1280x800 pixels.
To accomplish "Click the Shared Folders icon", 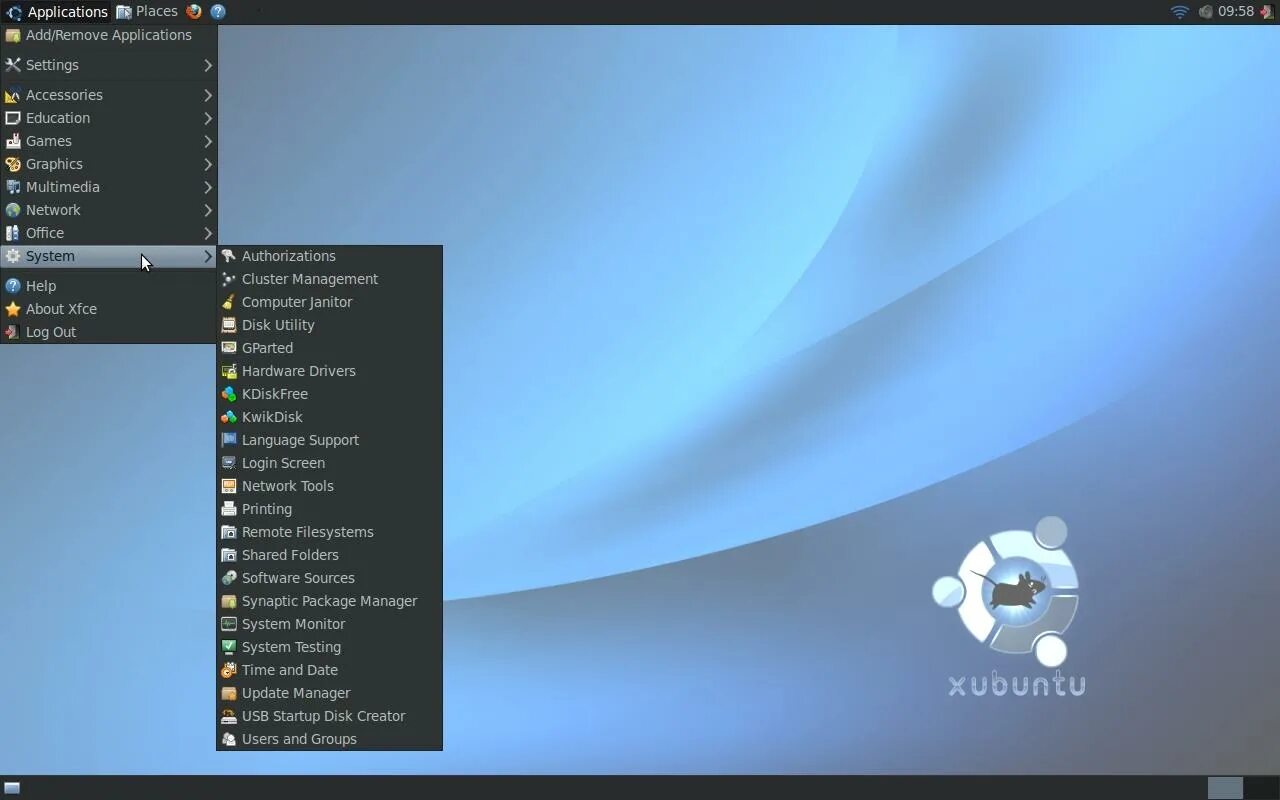I will [x=229, y=555].
